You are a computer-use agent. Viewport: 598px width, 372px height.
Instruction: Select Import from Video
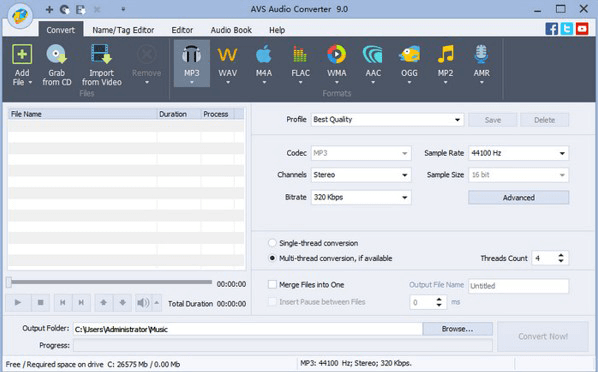[101, 65]
